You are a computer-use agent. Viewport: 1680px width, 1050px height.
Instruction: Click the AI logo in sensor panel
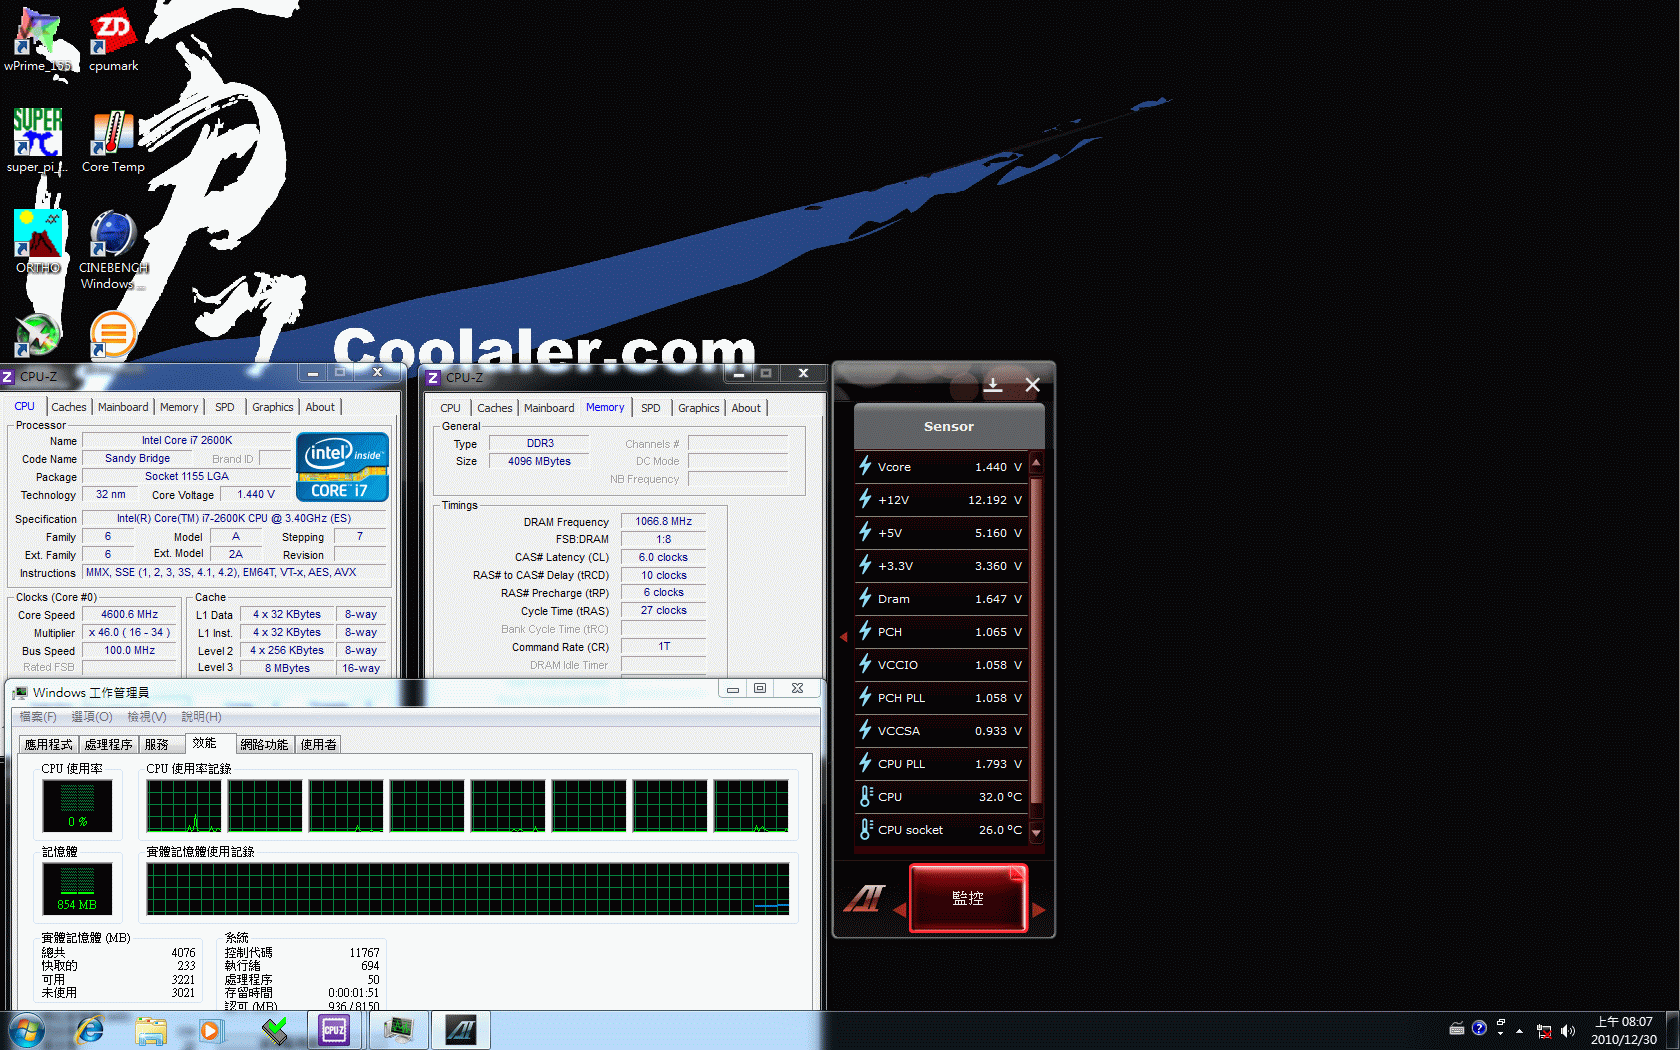pyautogui.click(x=865, y=898)
